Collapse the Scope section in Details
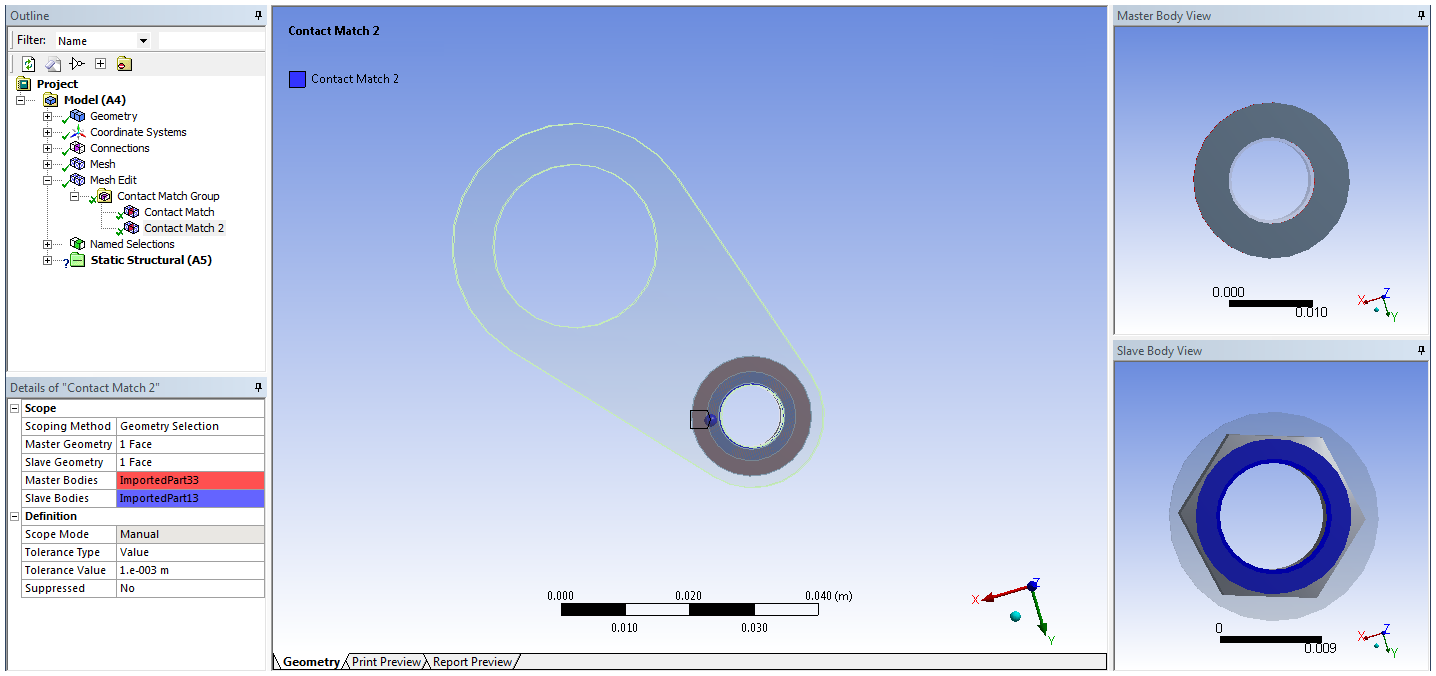The height and width of the screenshot is (676, 1436). point(14,408)
